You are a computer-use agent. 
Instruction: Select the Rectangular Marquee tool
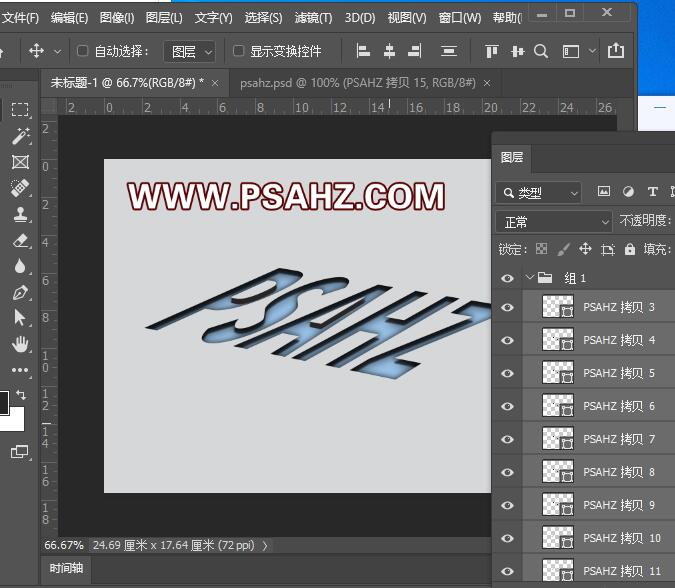tap(20, 110)
